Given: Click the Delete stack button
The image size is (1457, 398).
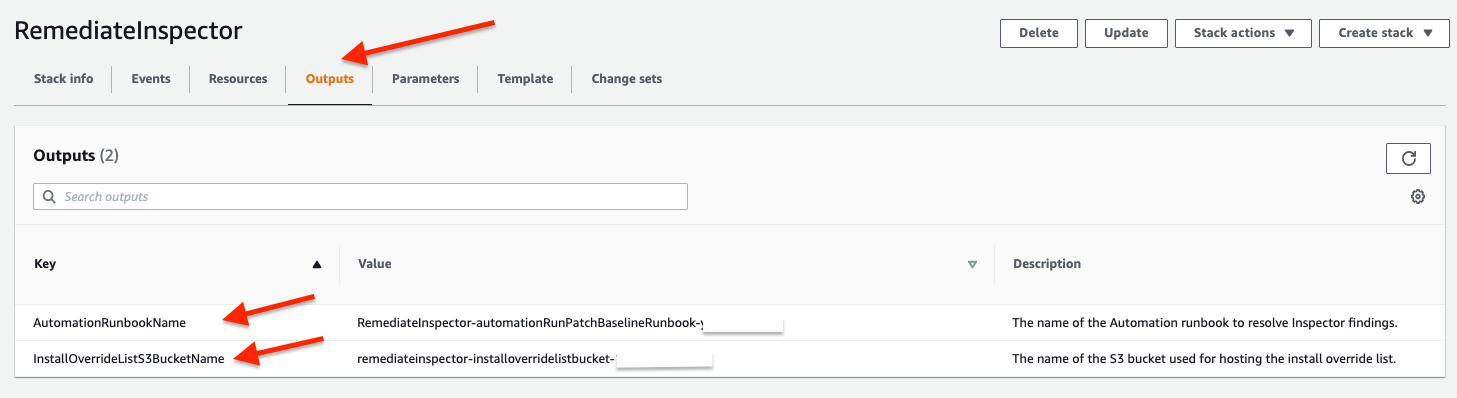Looking at the screenshot, I should 1038,33.
